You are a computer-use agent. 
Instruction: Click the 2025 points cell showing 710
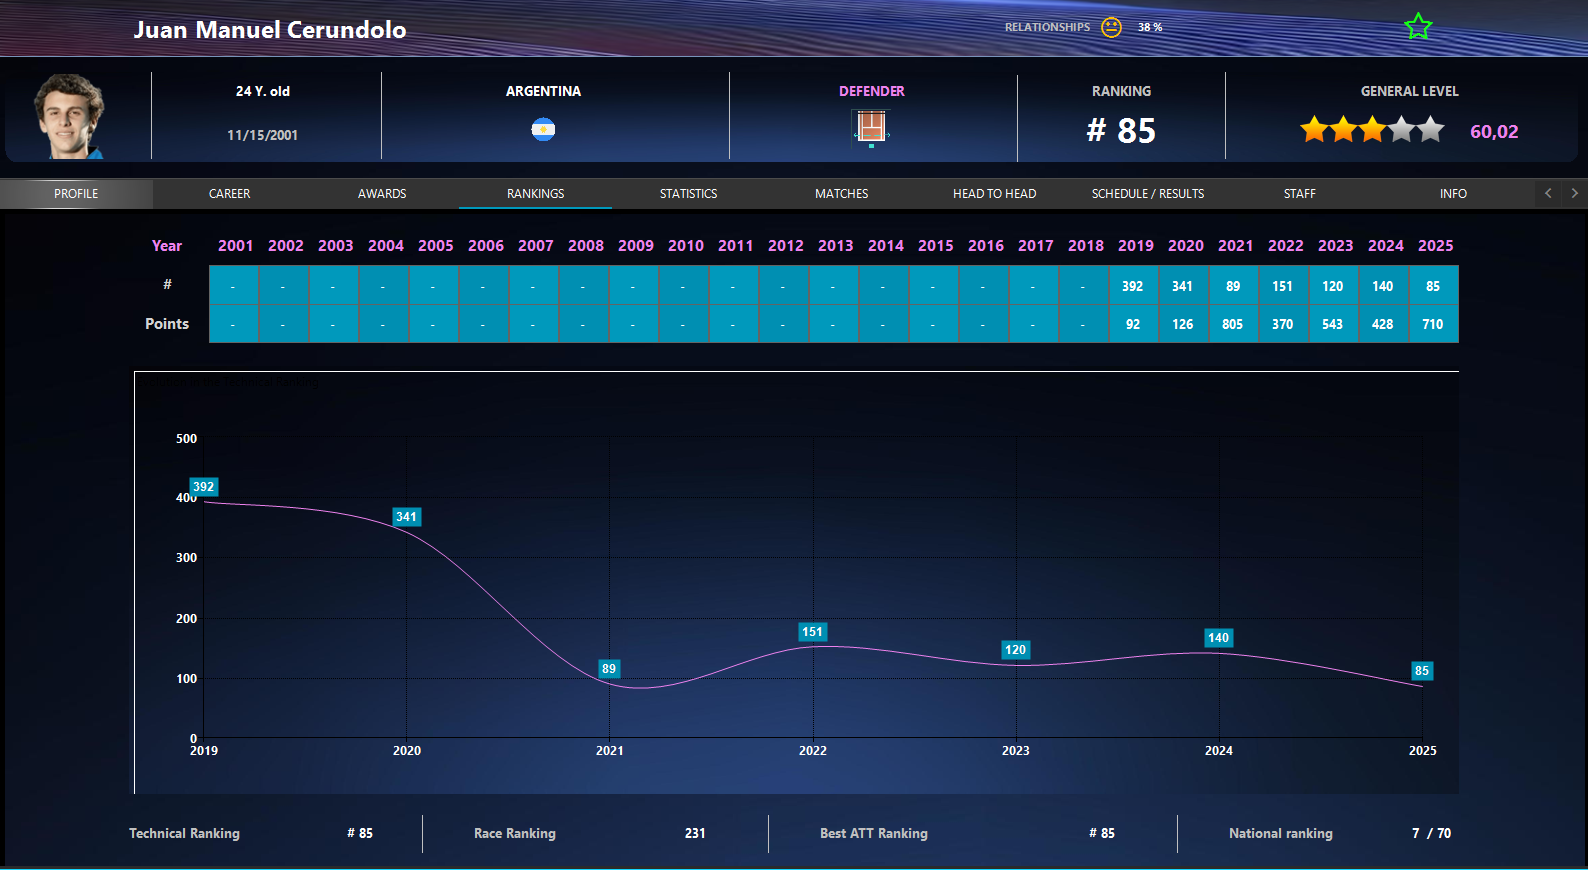pyautogui.click(x=1433, y=324)
